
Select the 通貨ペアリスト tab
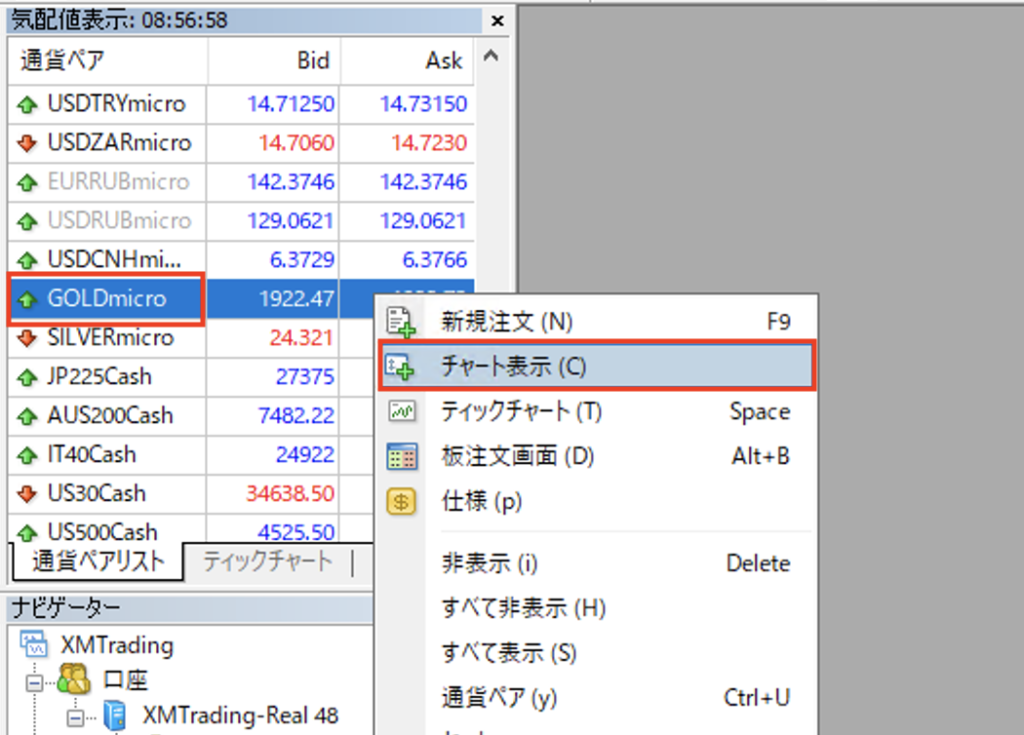pyautogui.click(x=97, y=561)
